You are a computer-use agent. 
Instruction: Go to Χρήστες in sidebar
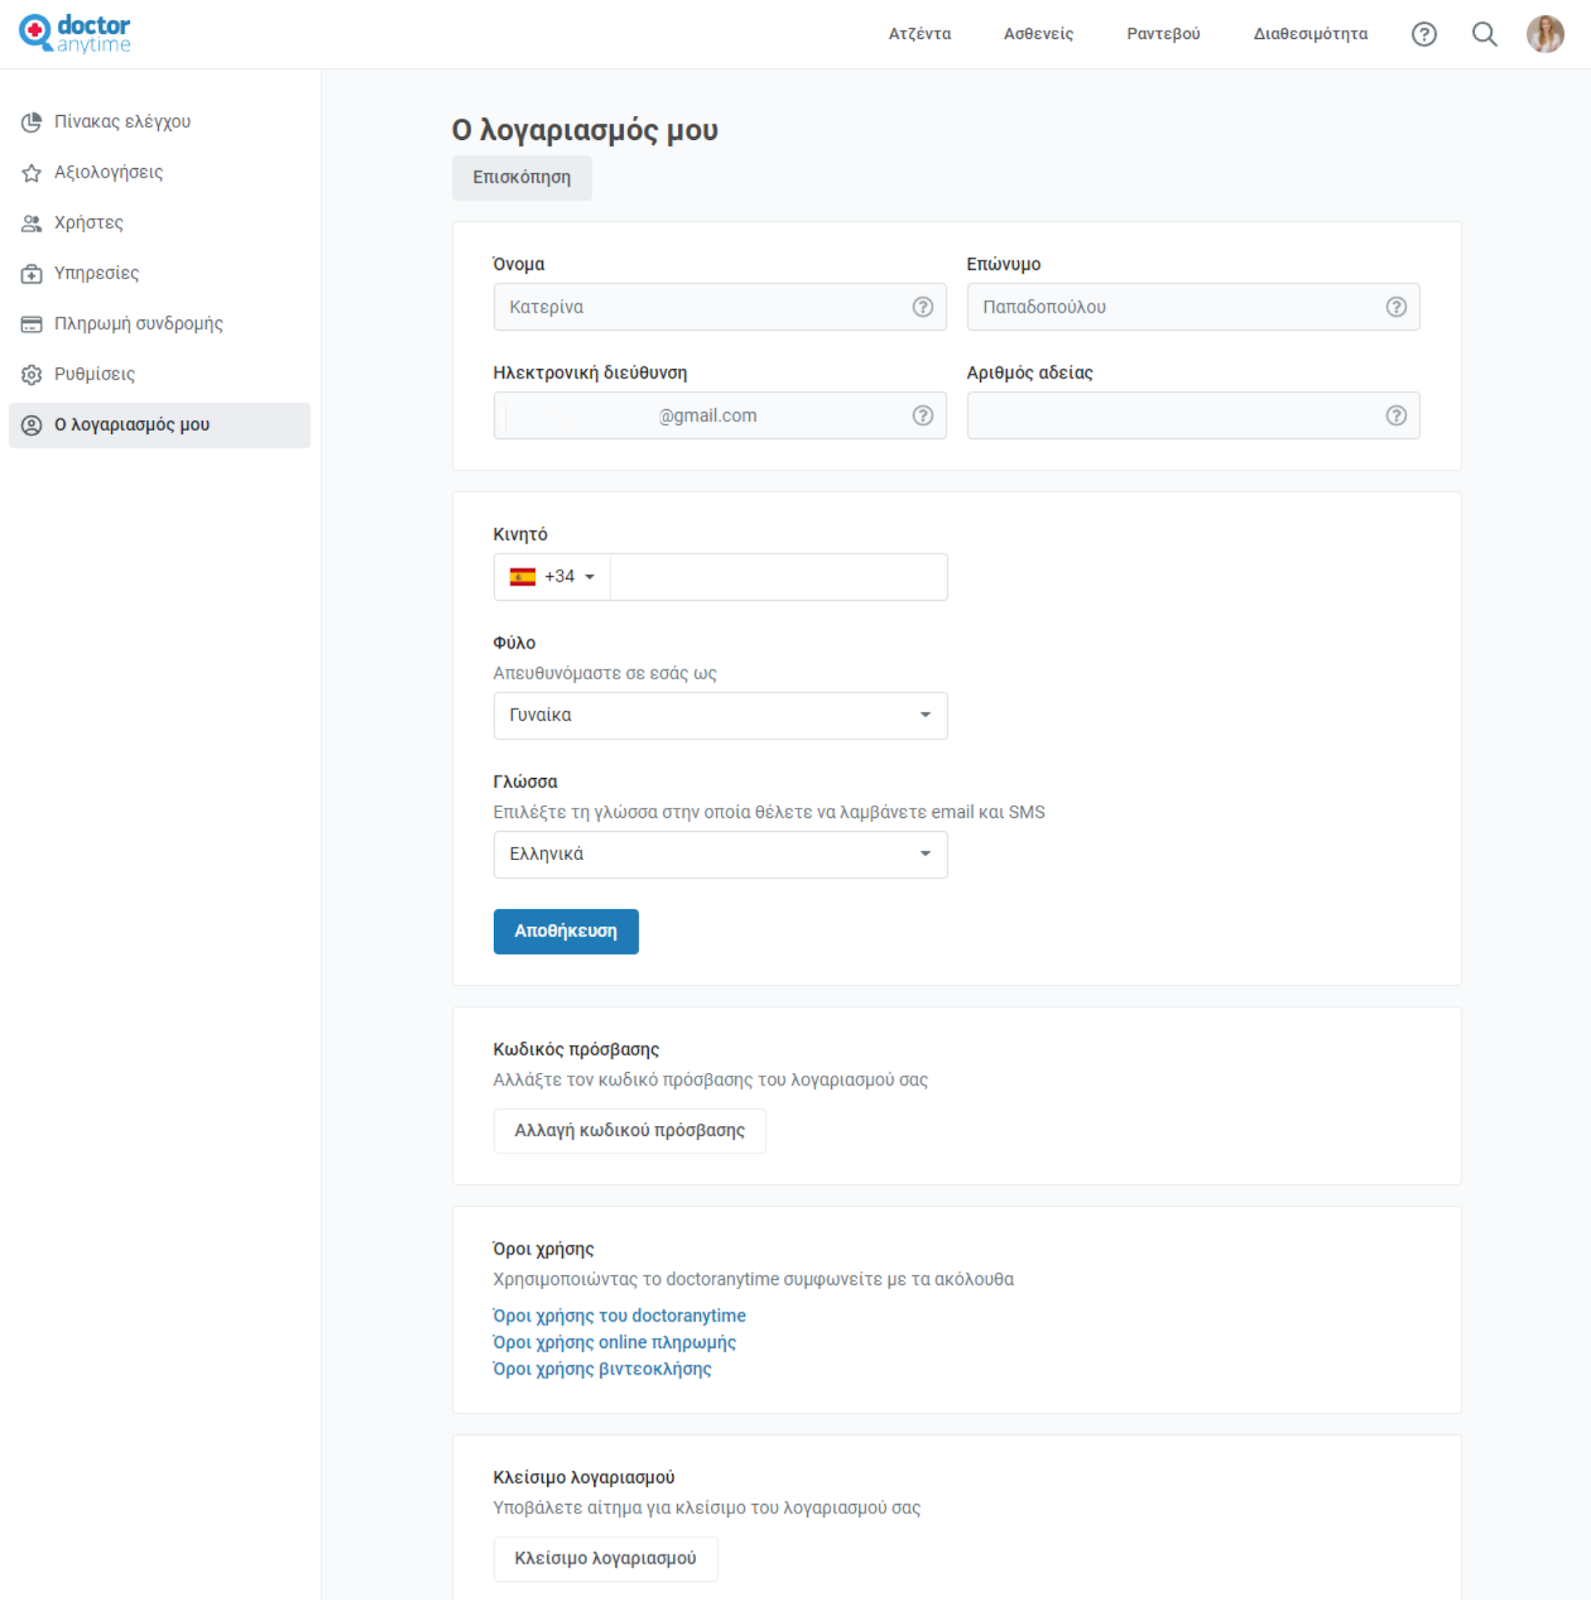click(160, 223)
